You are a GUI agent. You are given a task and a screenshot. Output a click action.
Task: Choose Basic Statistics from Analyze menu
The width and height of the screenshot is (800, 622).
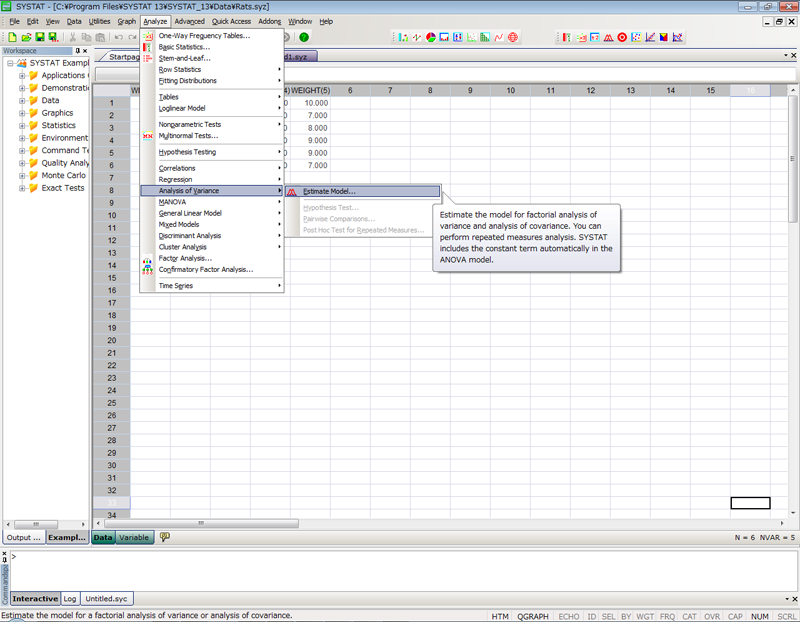point(212,47)
